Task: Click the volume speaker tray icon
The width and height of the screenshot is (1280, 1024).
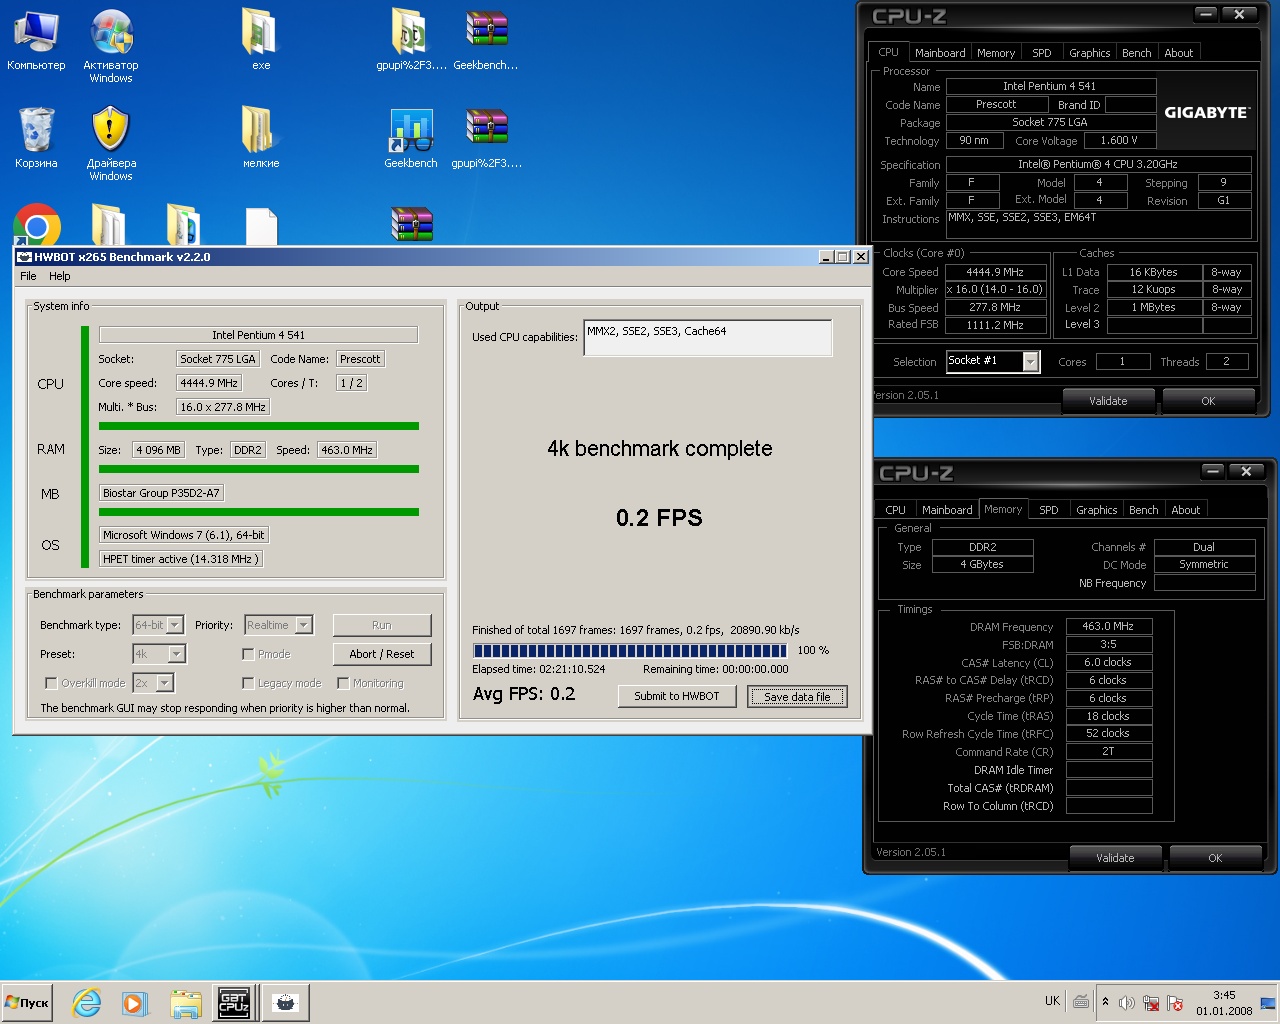Action: (1127, 1003)
